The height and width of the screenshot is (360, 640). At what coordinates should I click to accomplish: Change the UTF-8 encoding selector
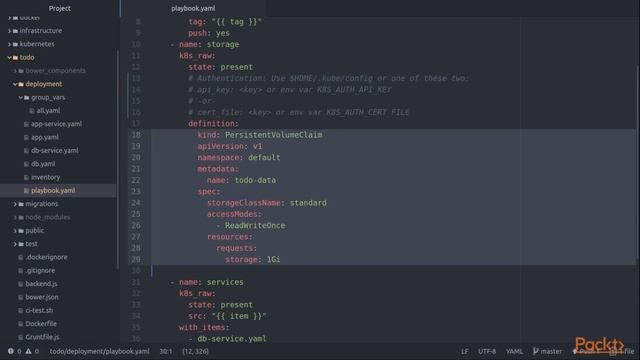[487, 351]
